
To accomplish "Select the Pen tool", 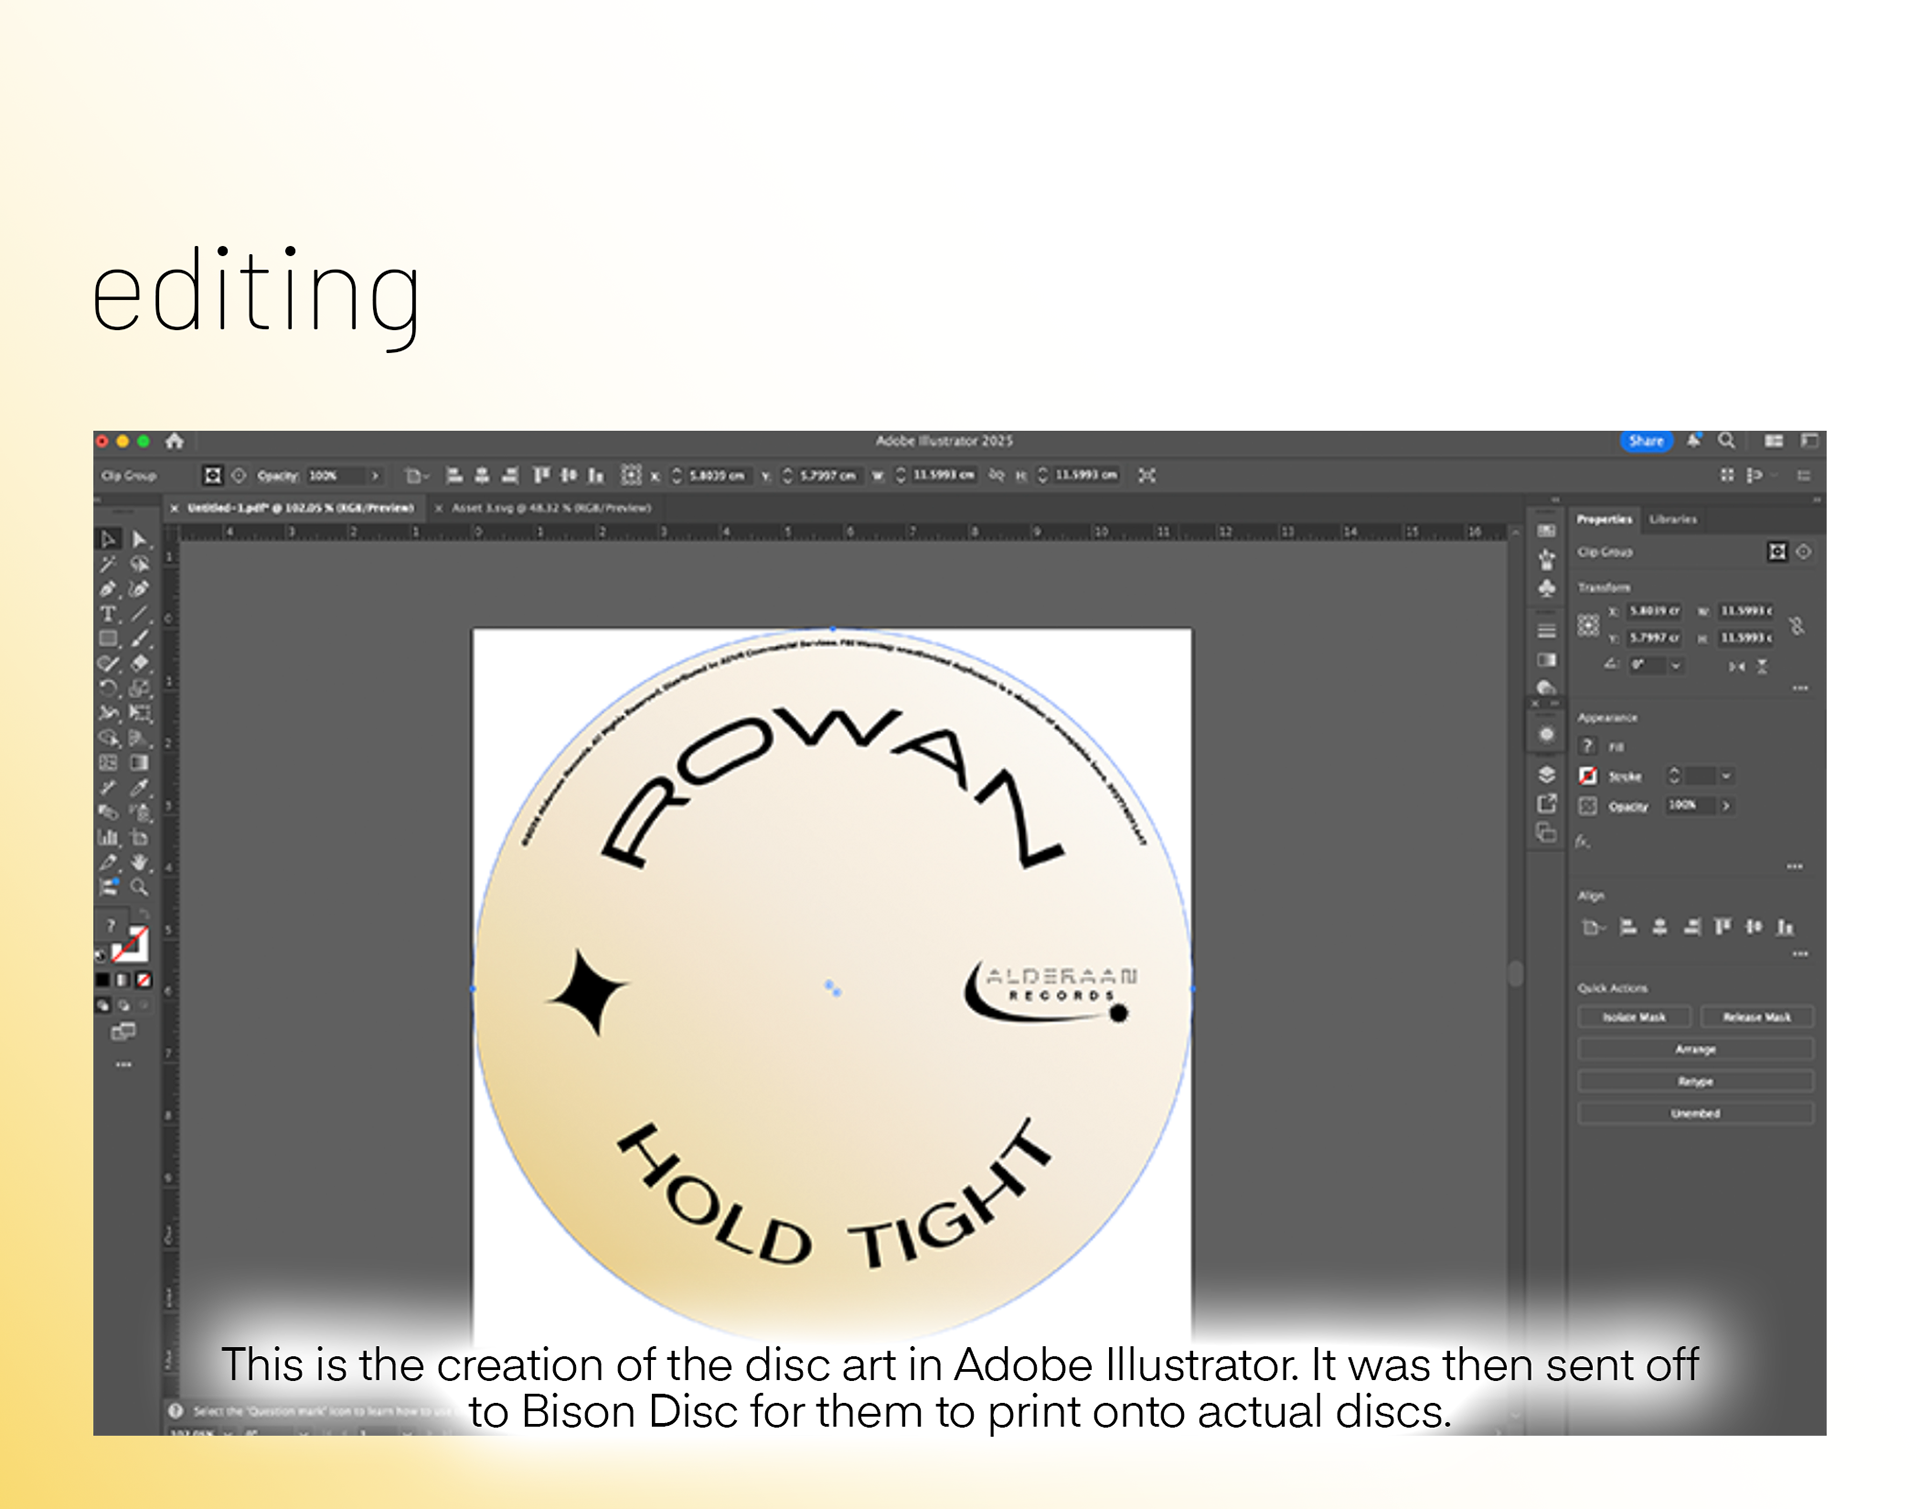I will 108,589.
